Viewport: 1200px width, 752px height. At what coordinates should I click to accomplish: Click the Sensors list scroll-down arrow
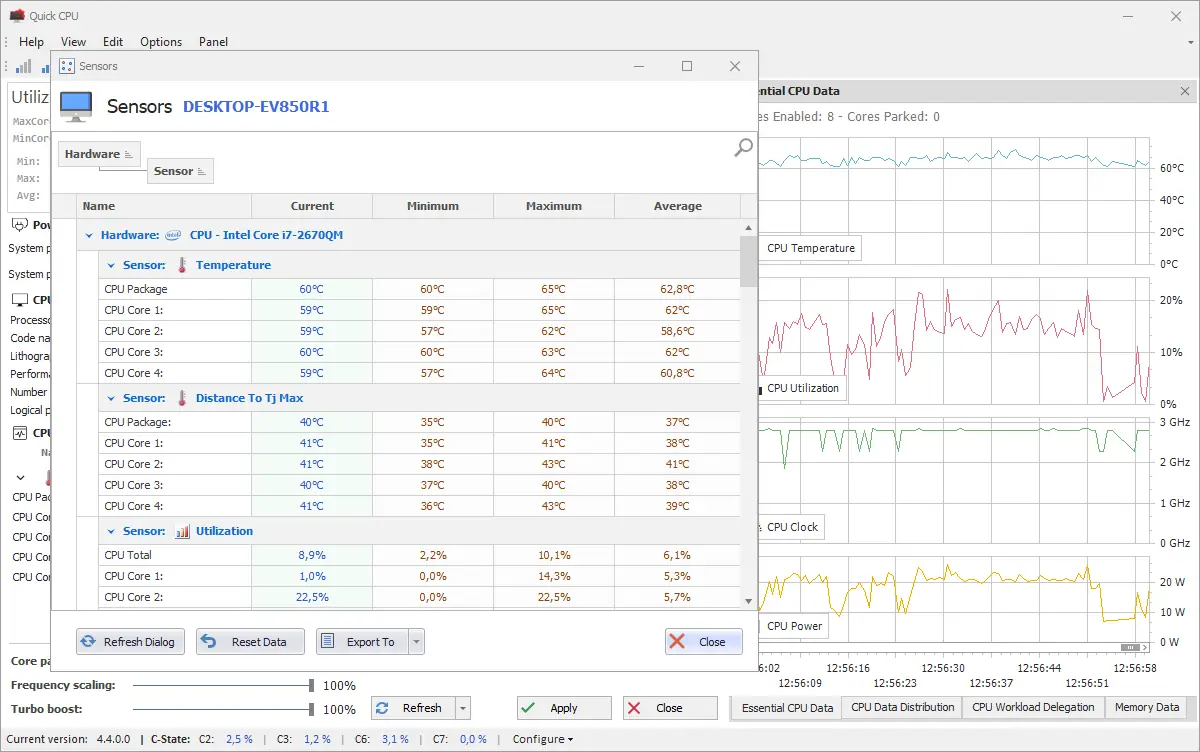click(748, 601)
